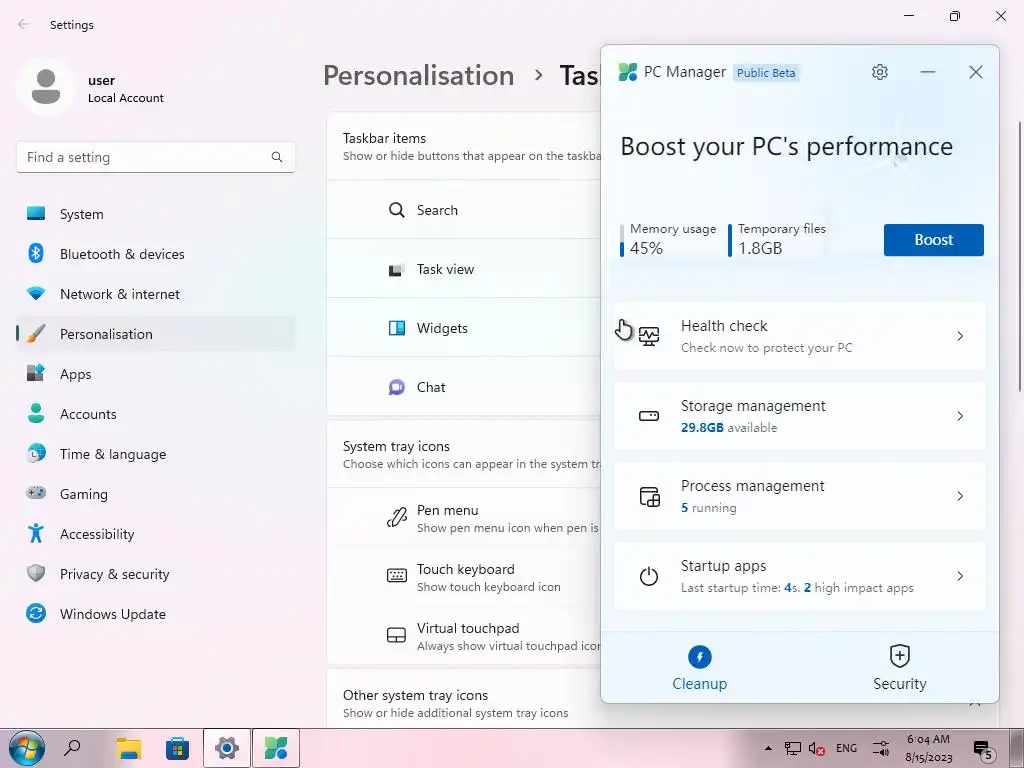The image size is (1024, 768).
Task: Click the Pen menu icon
Action: tap(396, 518)
